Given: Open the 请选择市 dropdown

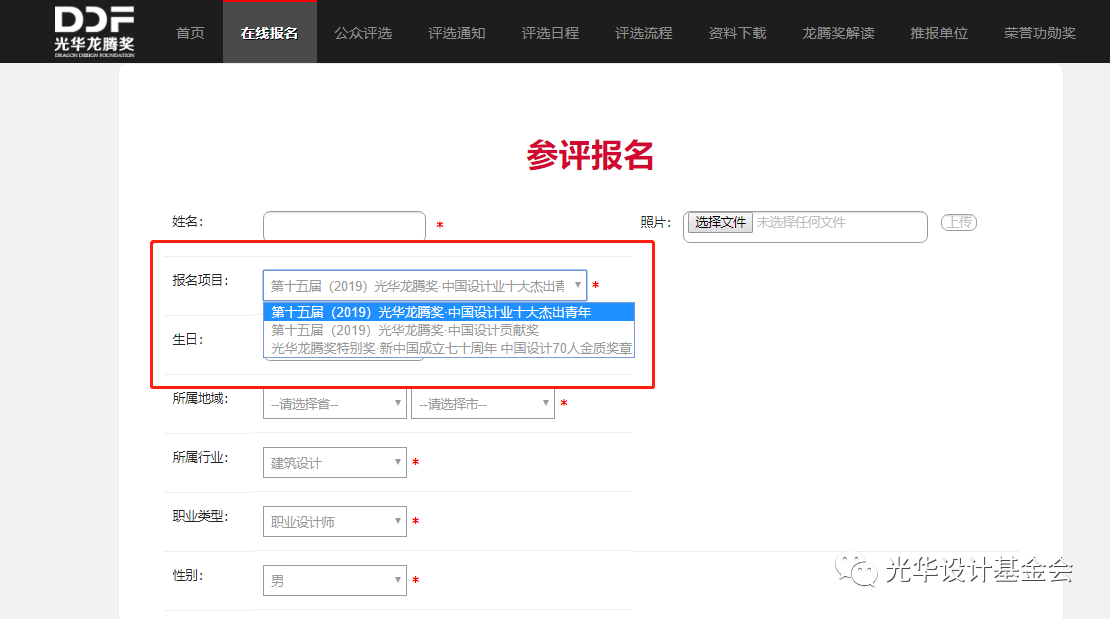Looking at the screenshot, I should point(483,404).
